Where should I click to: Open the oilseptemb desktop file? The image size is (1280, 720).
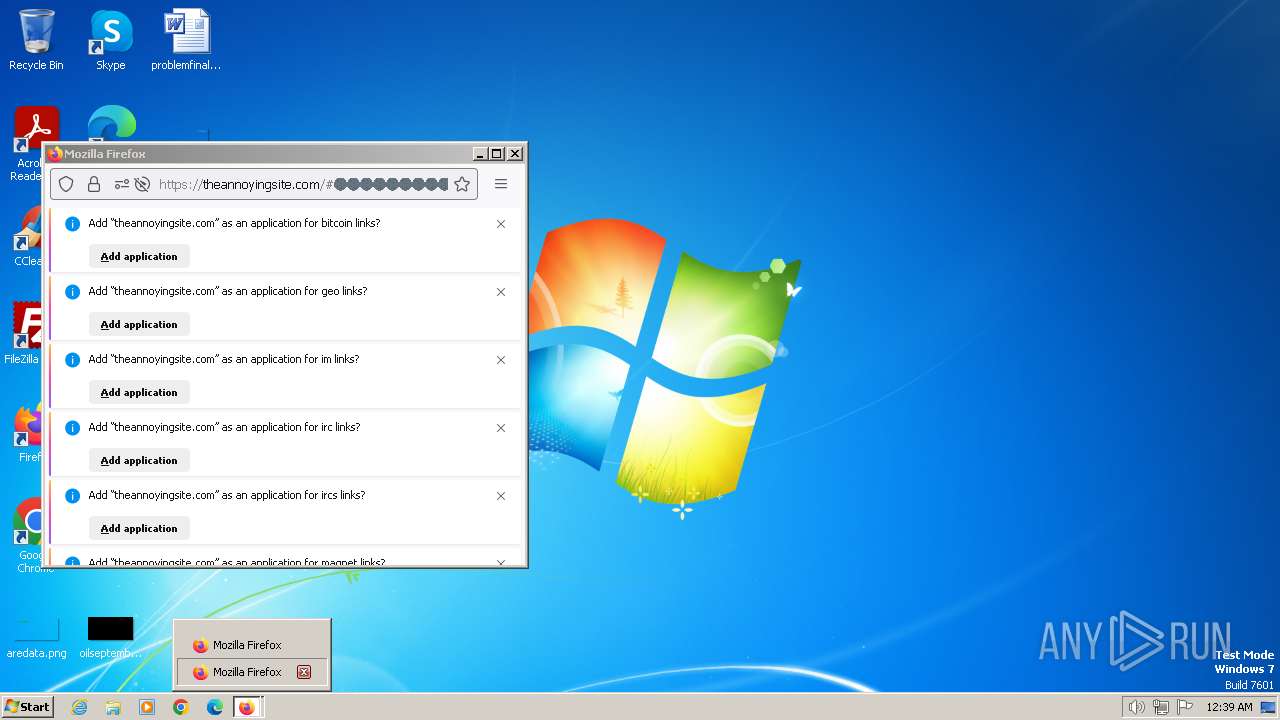[111, 637]
